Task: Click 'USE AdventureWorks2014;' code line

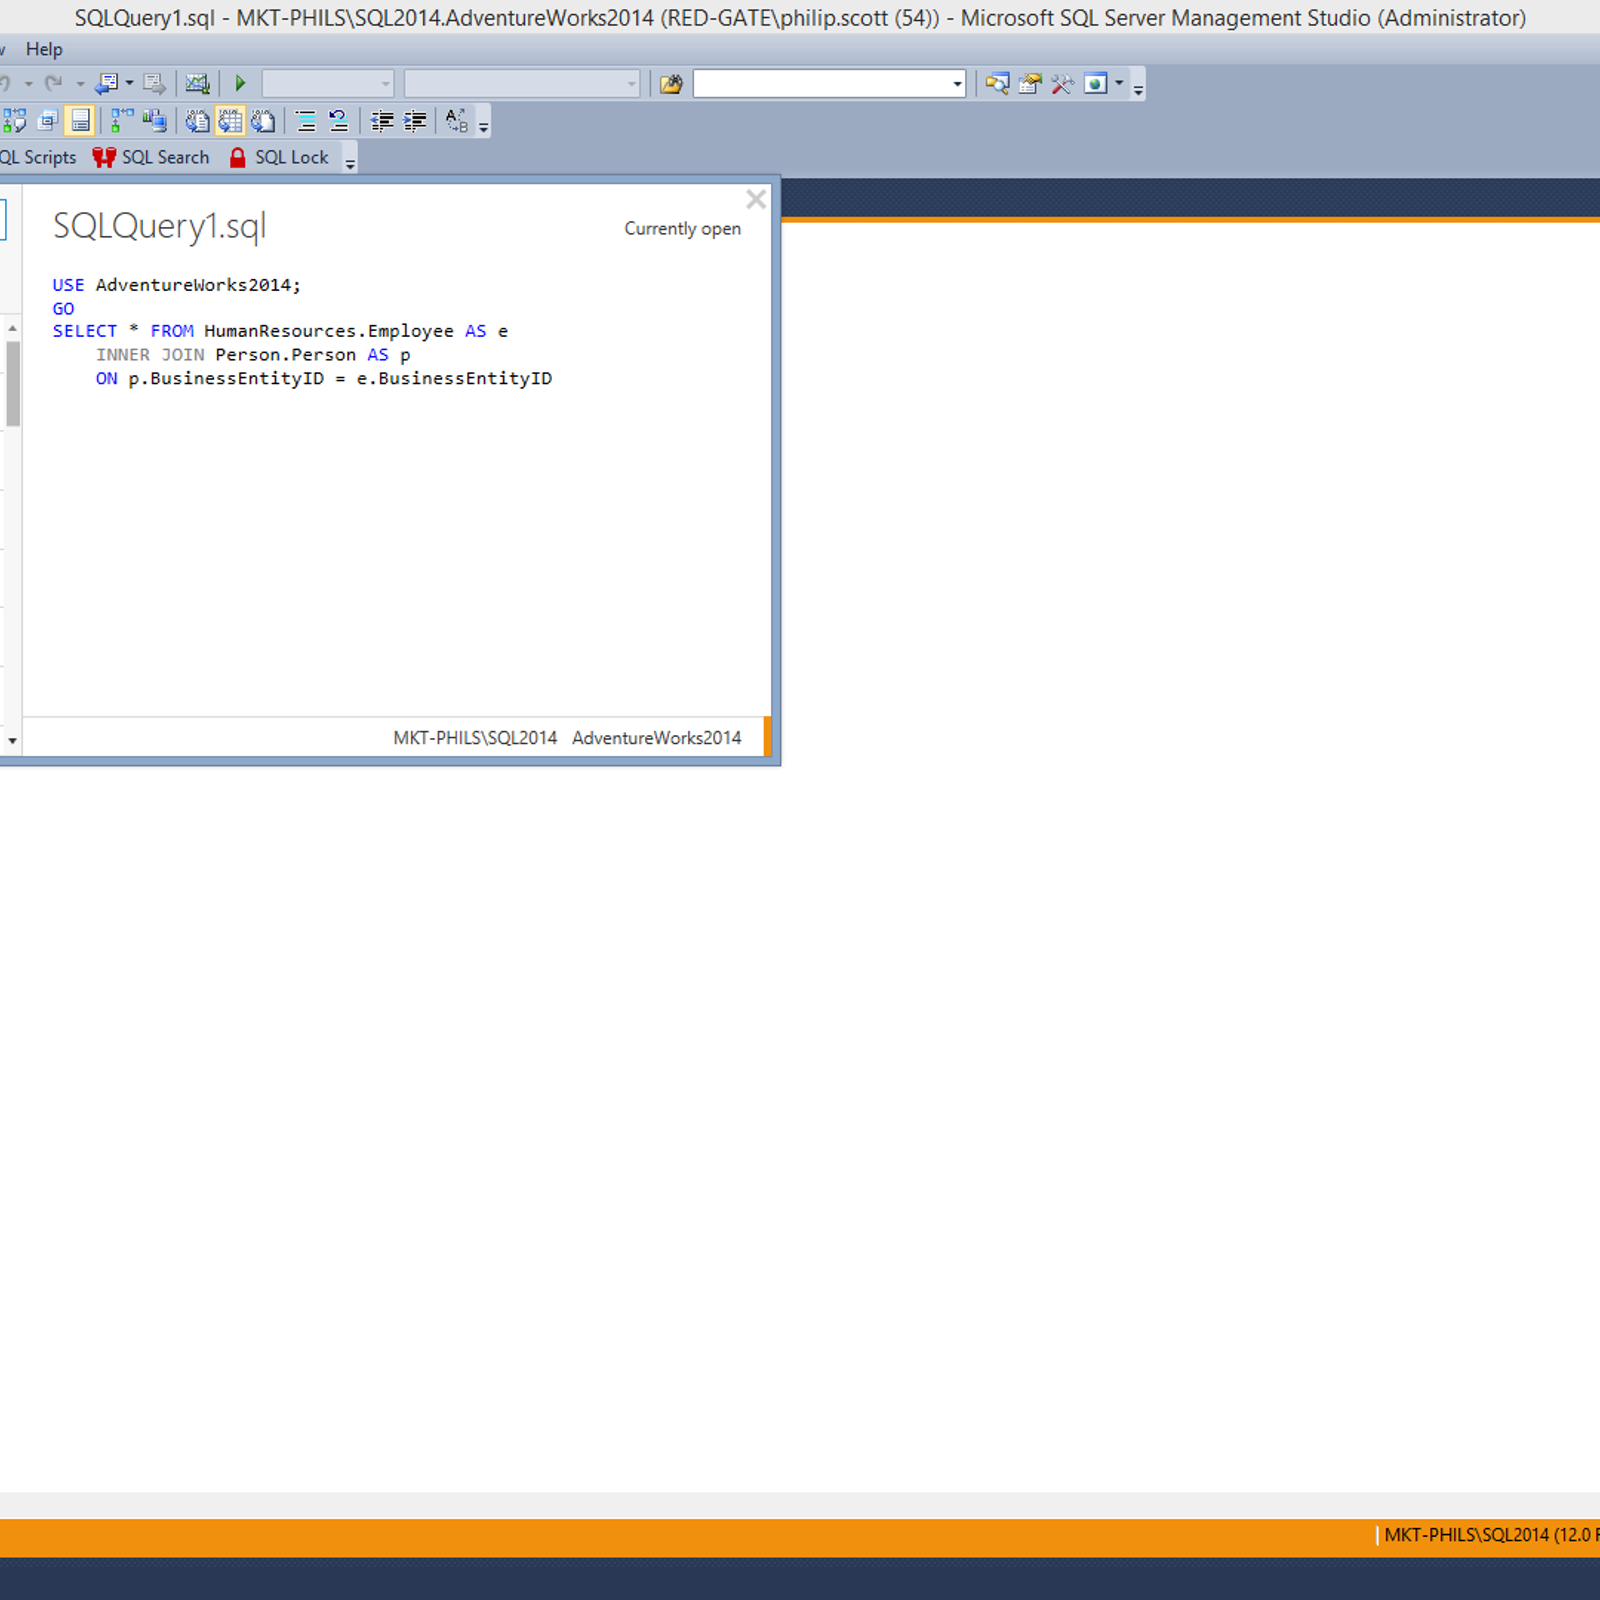Action: (x=176, y=285)
